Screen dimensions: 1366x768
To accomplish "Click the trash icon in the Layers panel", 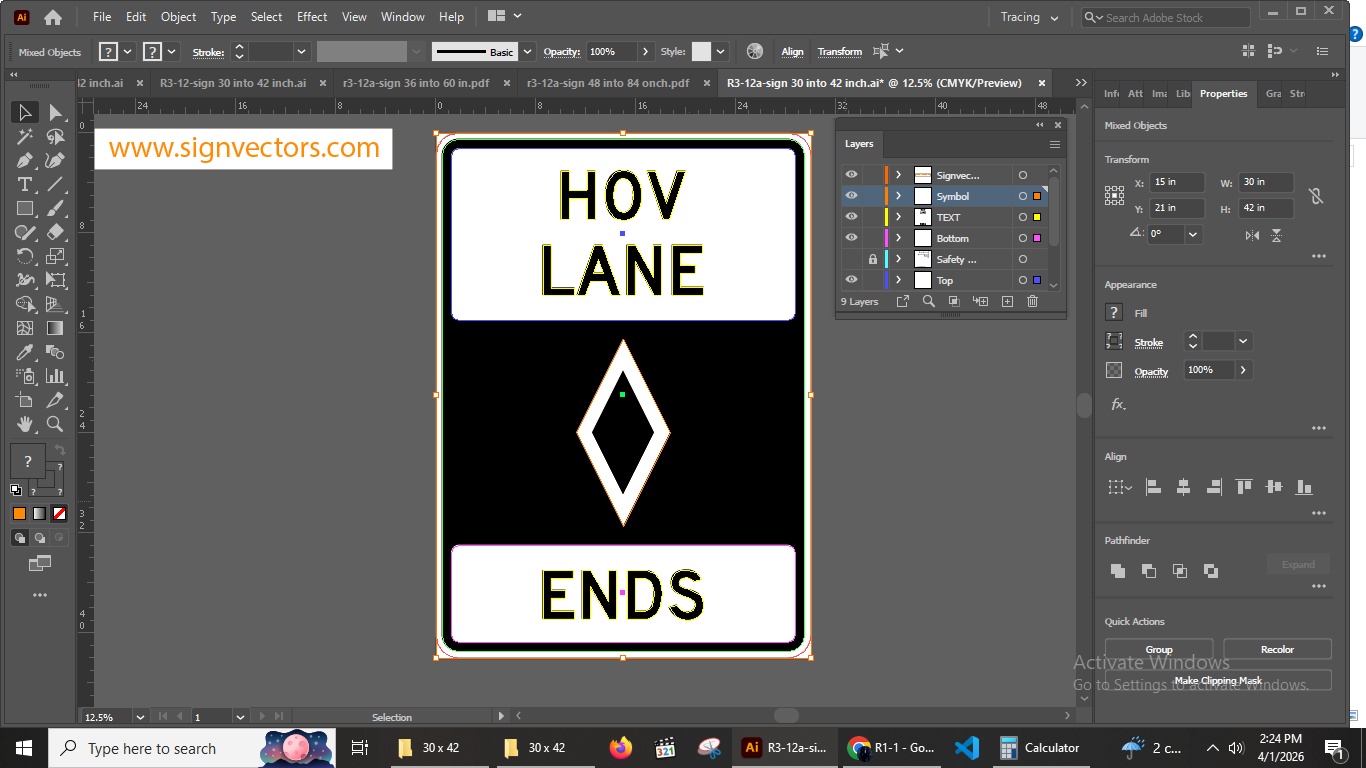I will pyautogui.click(x=1033, y=301).
